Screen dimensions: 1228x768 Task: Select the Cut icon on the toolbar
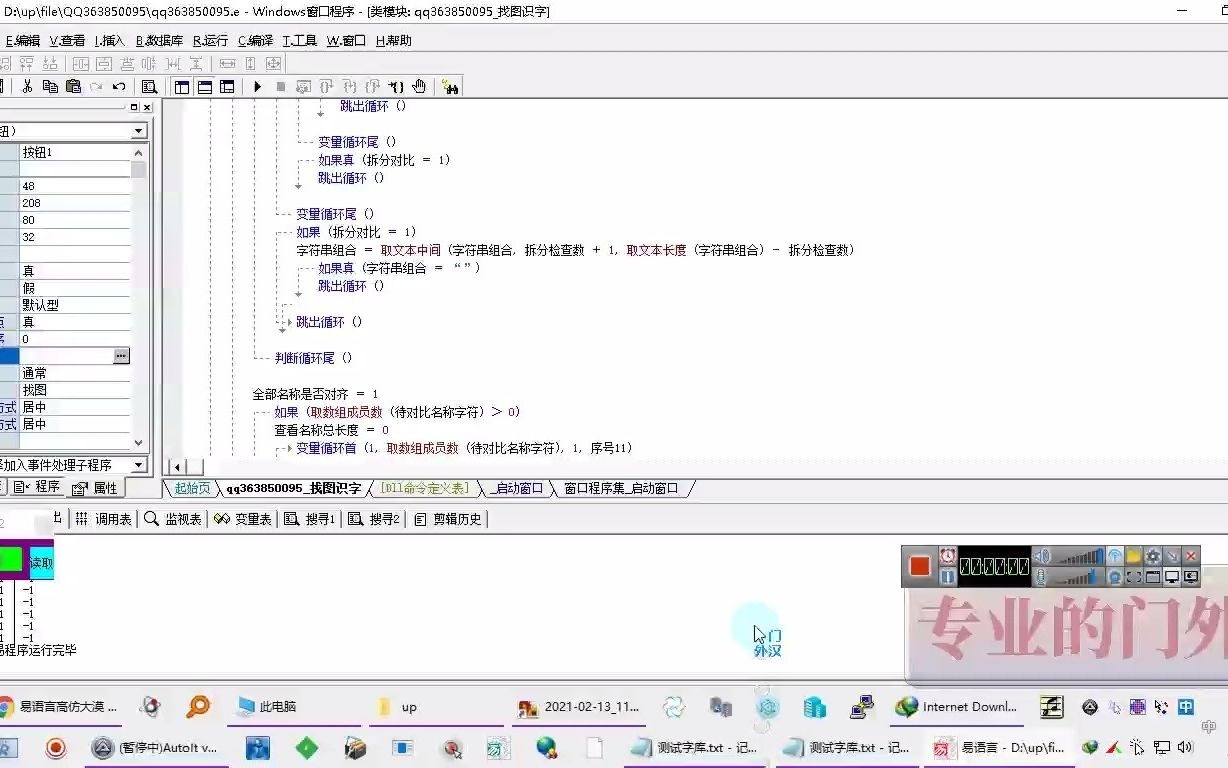tap(26, 86)
